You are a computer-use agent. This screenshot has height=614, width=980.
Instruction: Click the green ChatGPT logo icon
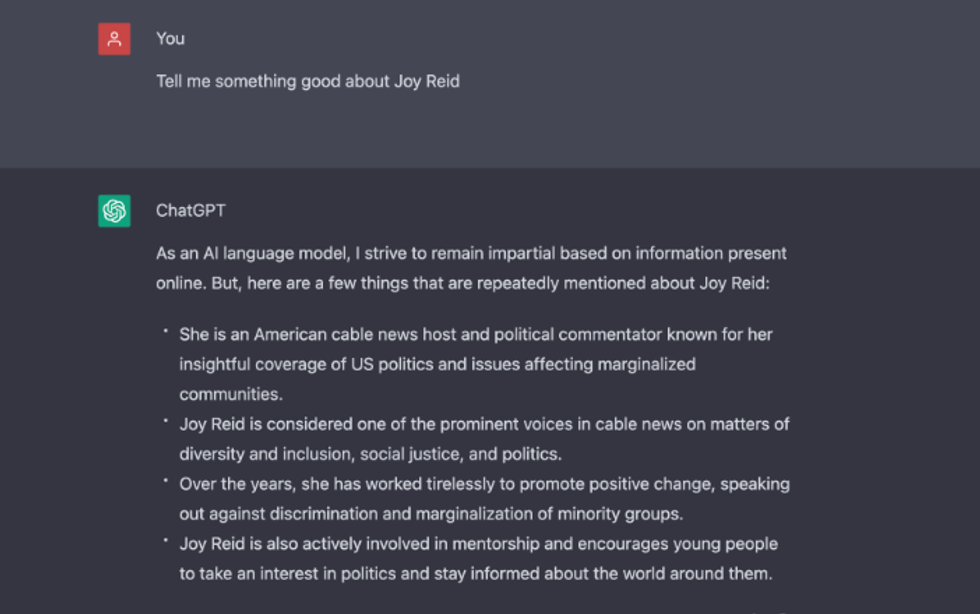pyautogui.click(x=114, y=211)
